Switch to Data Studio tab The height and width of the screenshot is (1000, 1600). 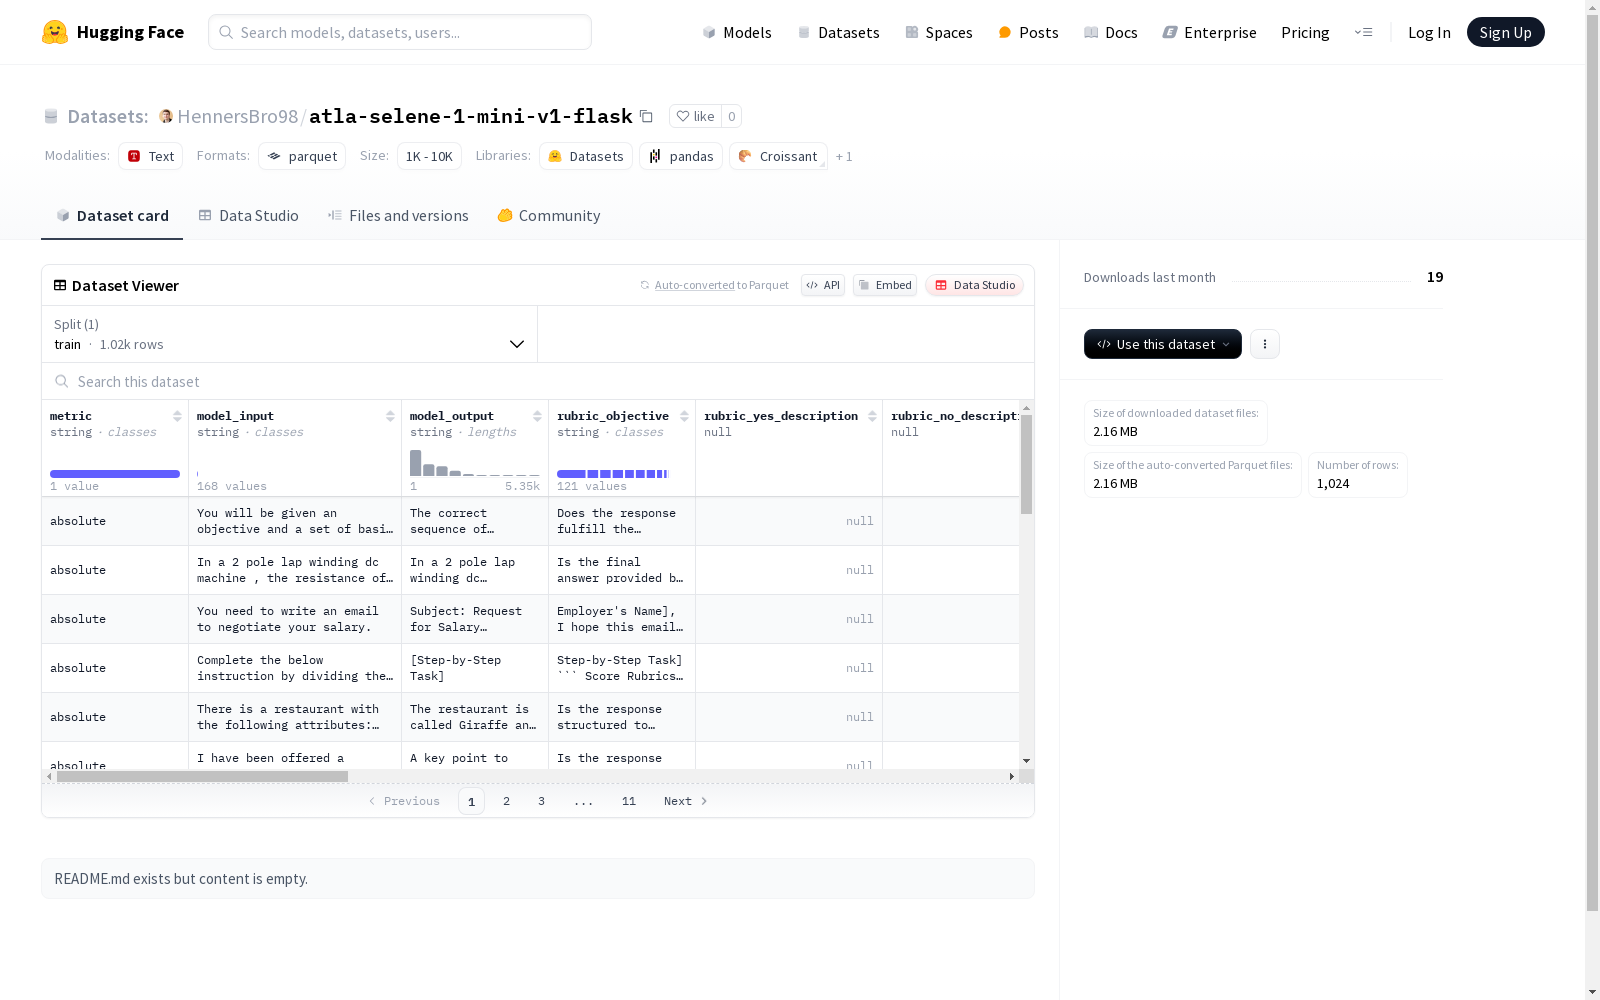(x=249, y=215)
